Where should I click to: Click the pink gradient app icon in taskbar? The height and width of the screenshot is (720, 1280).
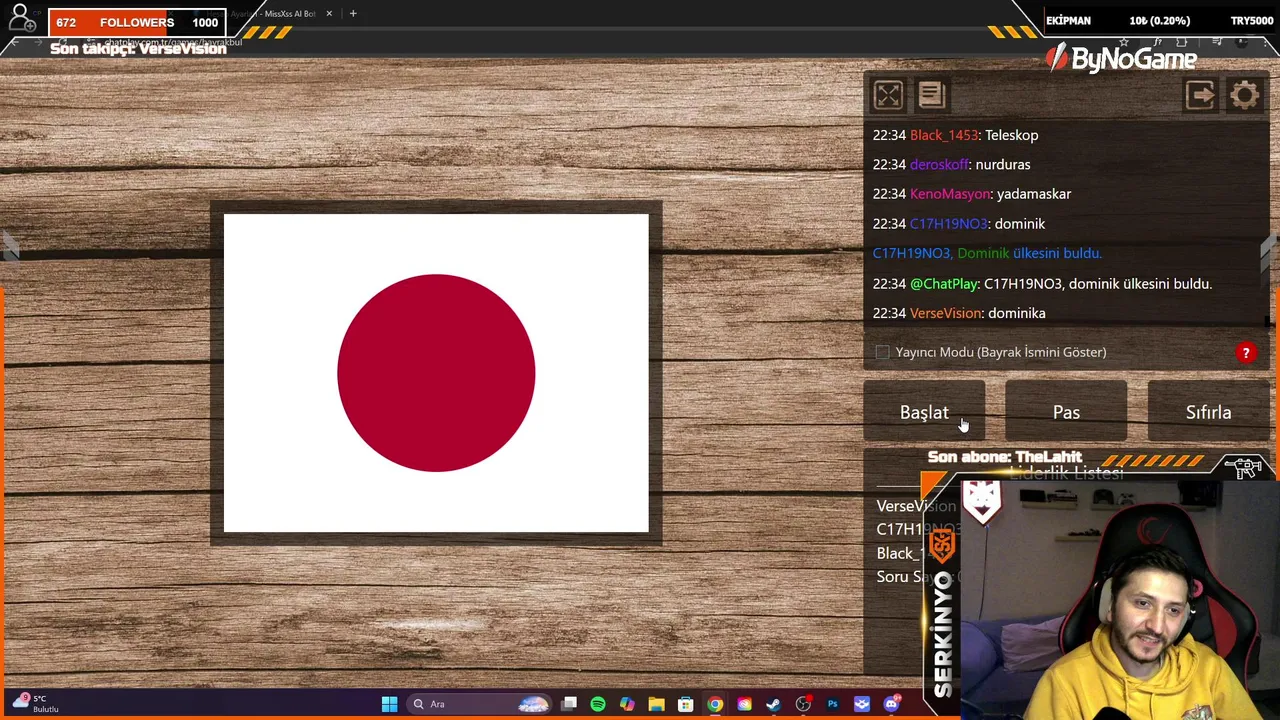[744, 704]
